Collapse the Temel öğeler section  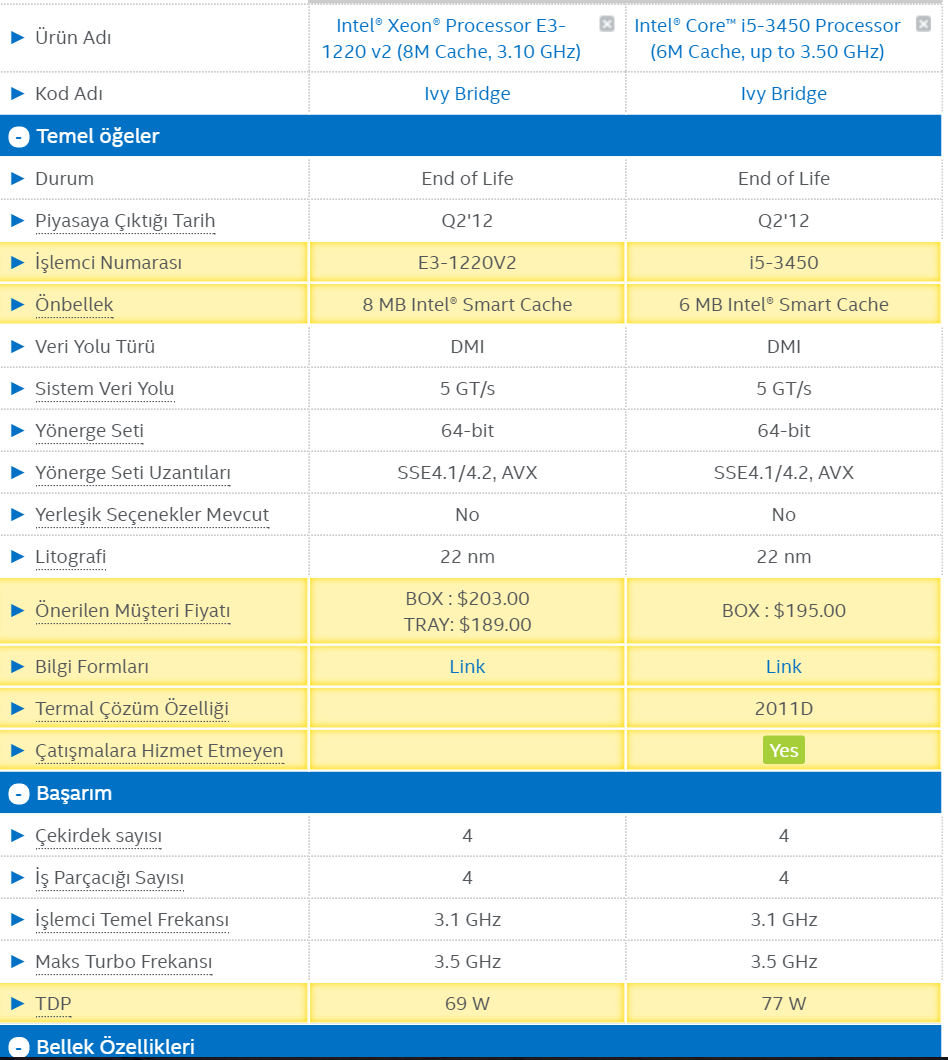[x=19, y=137]
